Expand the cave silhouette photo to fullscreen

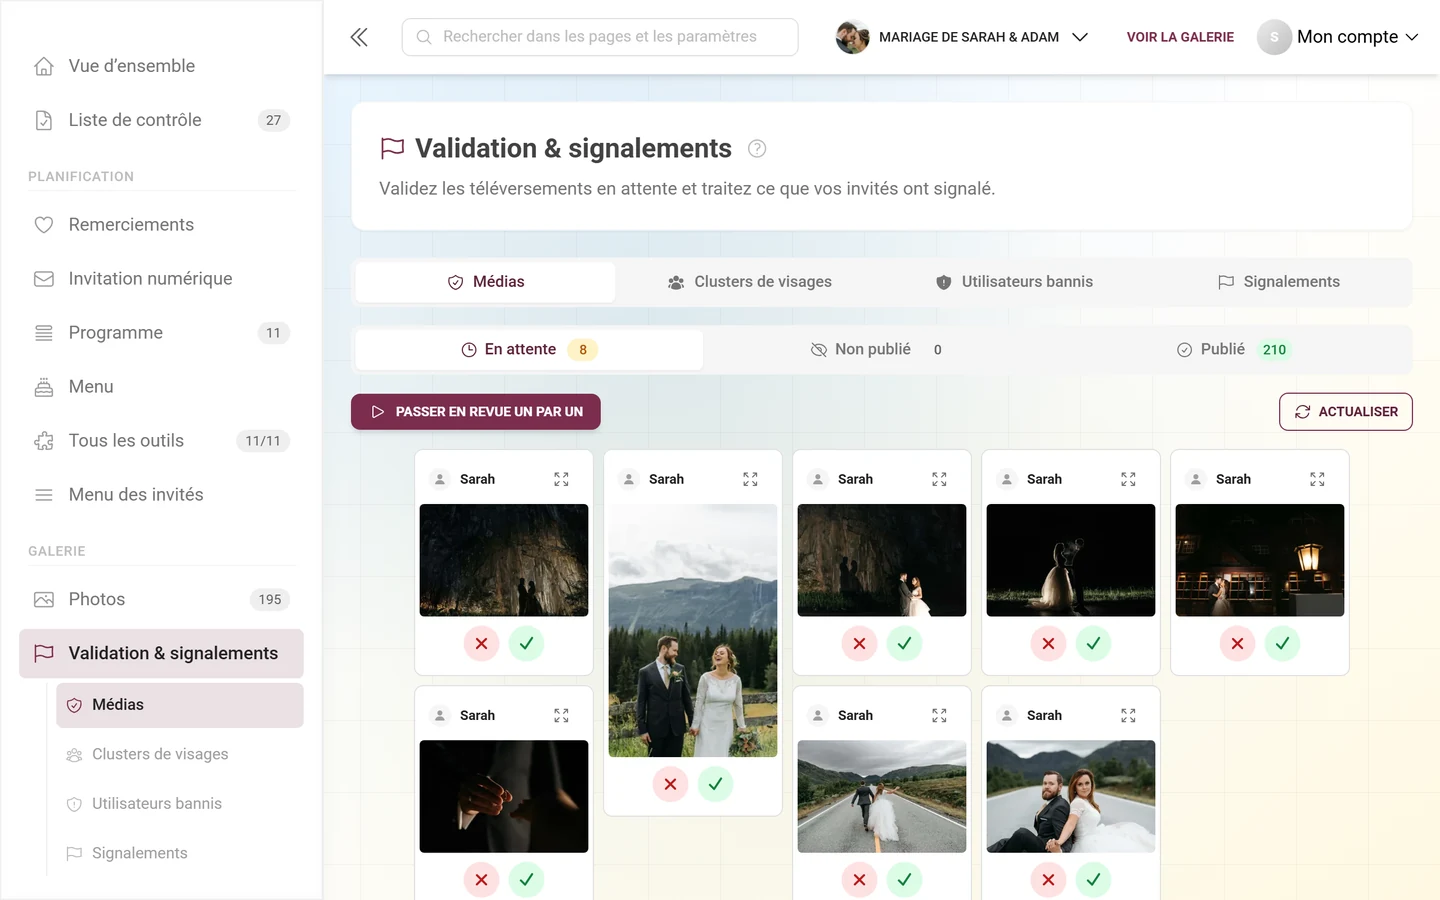click(561, 480)
